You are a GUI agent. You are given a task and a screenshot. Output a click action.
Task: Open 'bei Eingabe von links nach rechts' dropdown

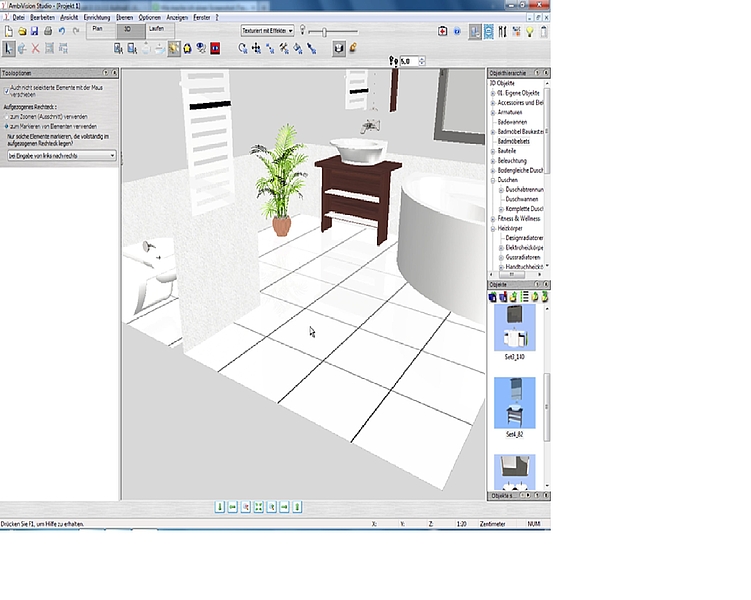62,156
